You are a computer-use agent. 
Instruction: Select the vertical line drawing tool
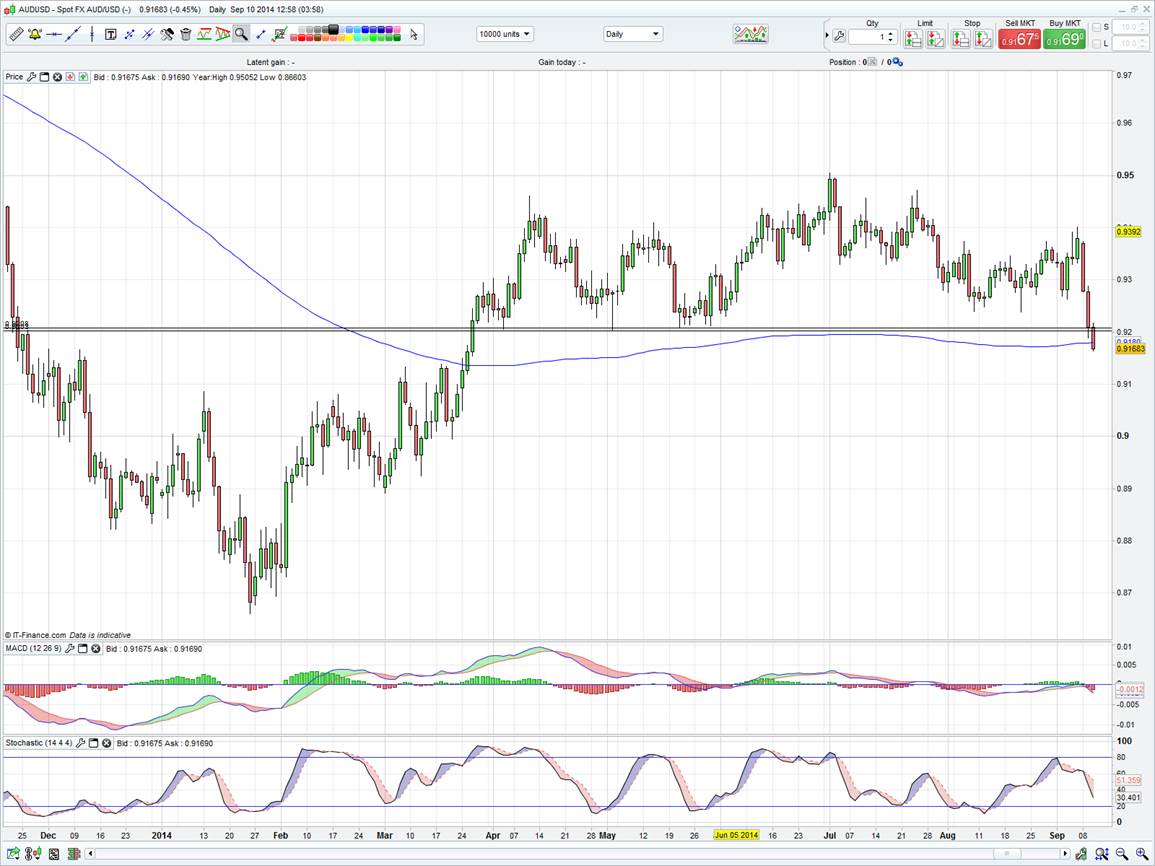tap(91, 34)
